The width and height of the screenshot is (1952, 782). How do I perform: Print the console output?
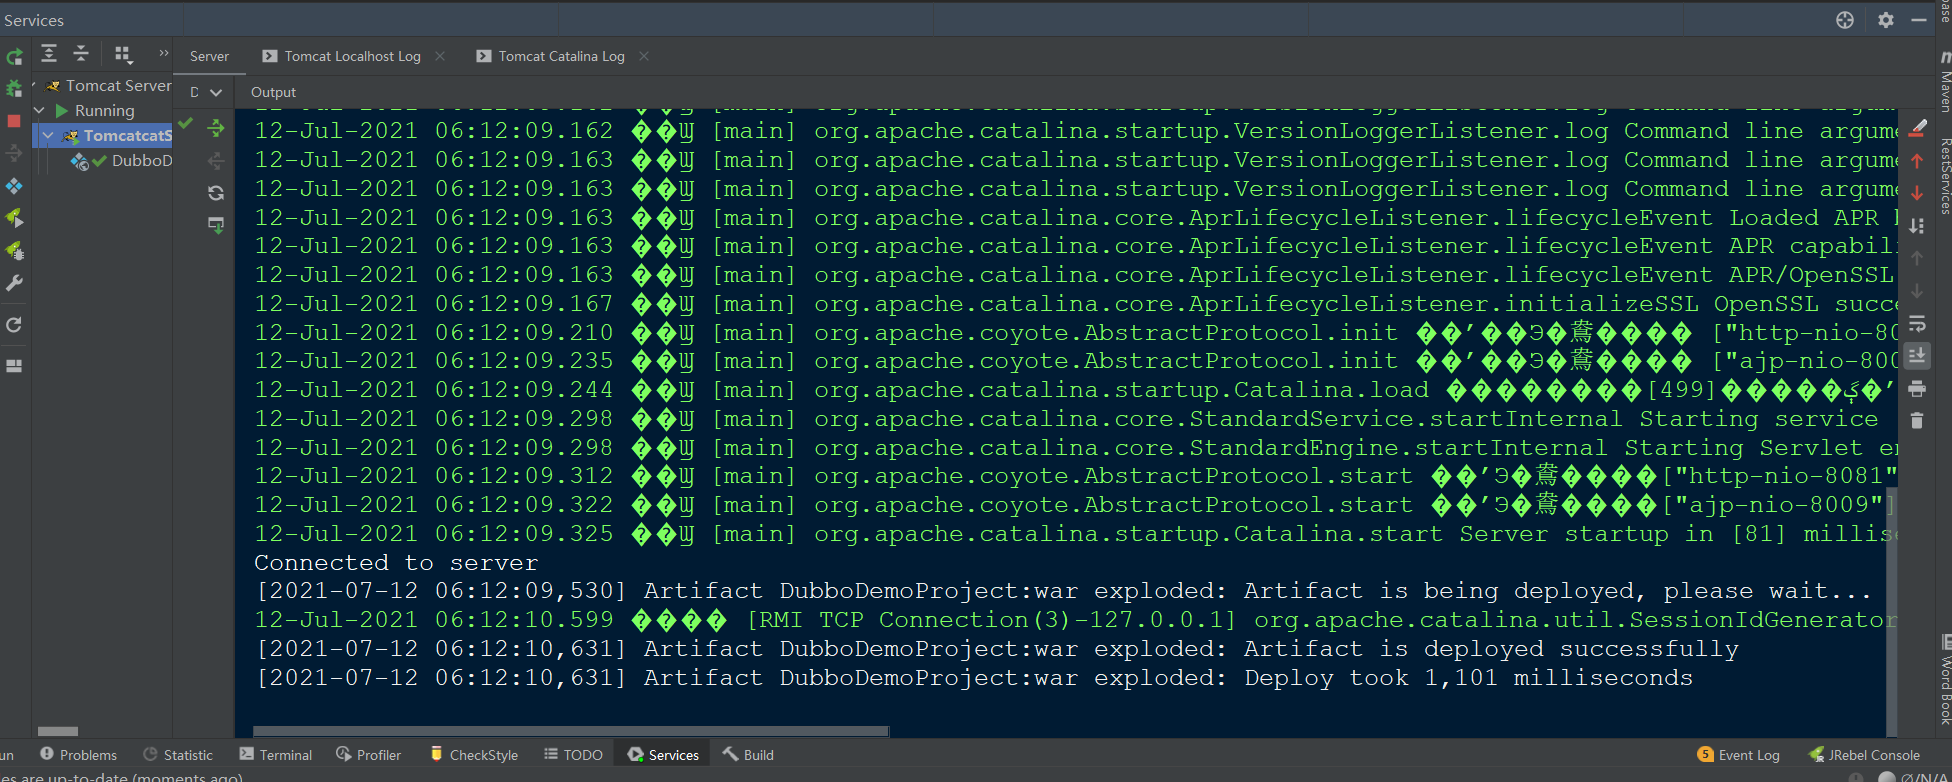pos(1917,389)
